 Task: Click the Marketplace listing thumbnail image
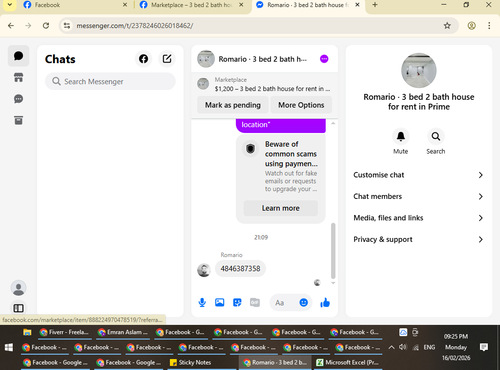[x=203, y=84]
